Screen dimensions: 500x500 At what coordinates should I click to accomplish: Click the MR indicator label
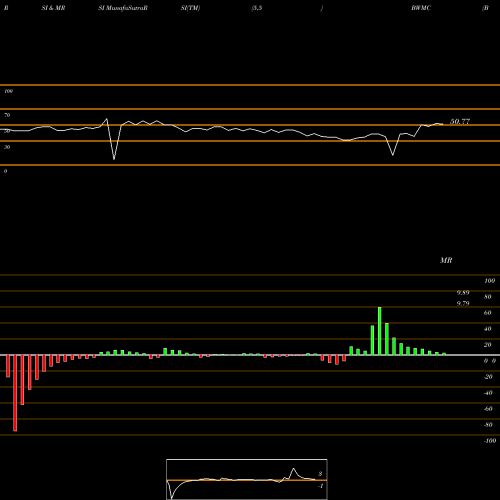446,260
